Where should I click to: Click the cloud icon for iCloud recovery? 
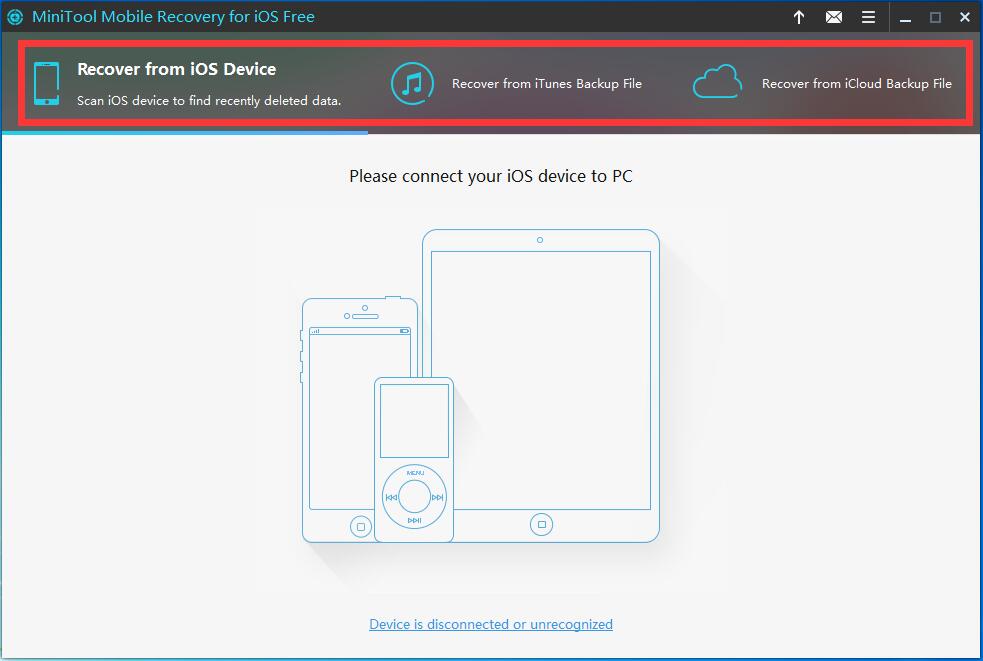(x=717, y=82)
